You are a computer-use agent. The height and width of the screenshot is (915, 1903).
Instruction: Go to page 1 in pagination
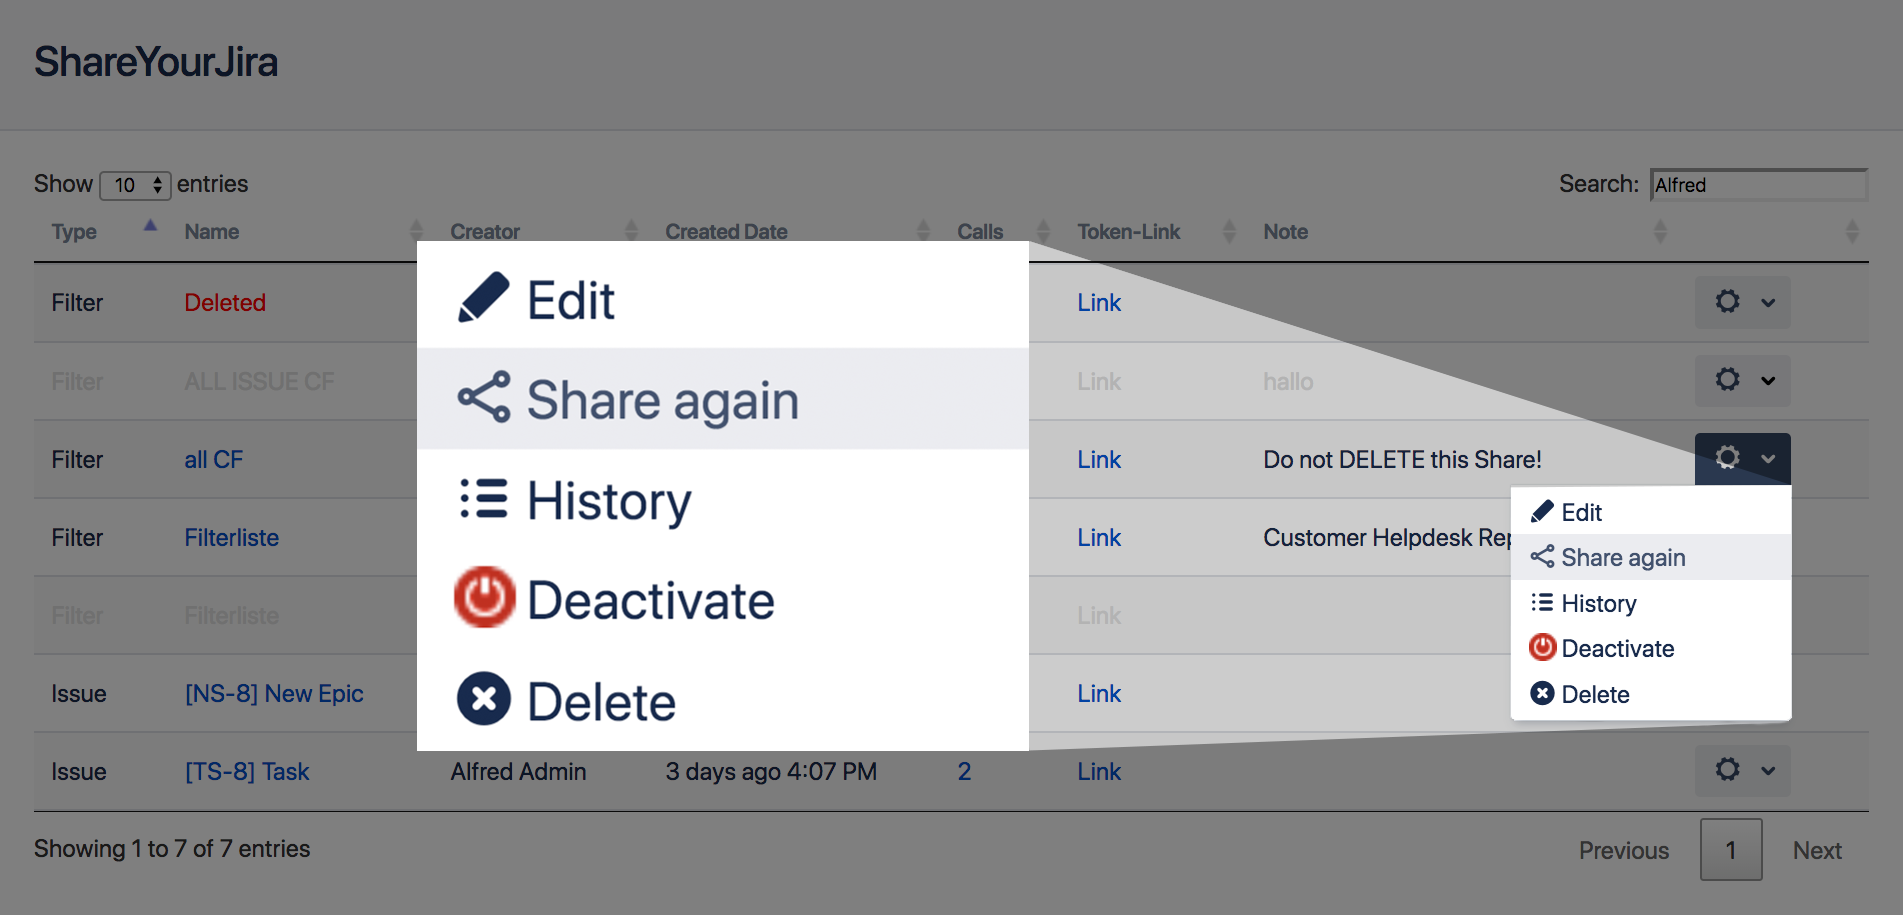click(x=1730, y=850)
